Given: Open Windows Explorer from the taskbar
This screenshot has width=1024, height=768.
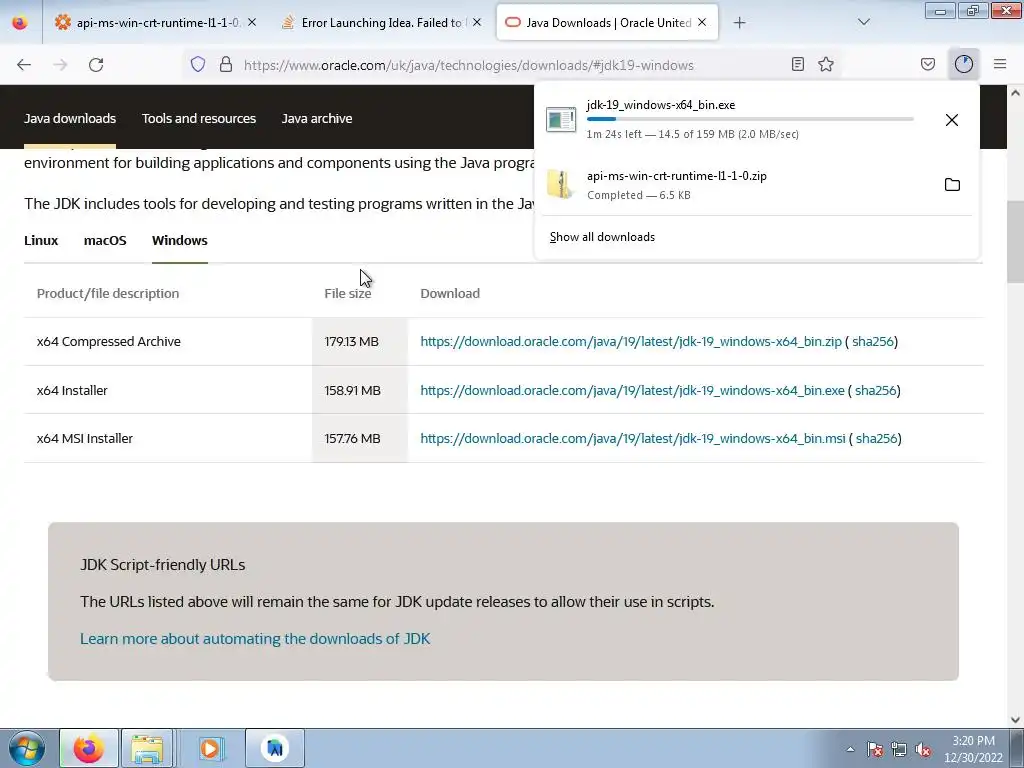Looking at the screenshot, I should (x=147, y=748).
